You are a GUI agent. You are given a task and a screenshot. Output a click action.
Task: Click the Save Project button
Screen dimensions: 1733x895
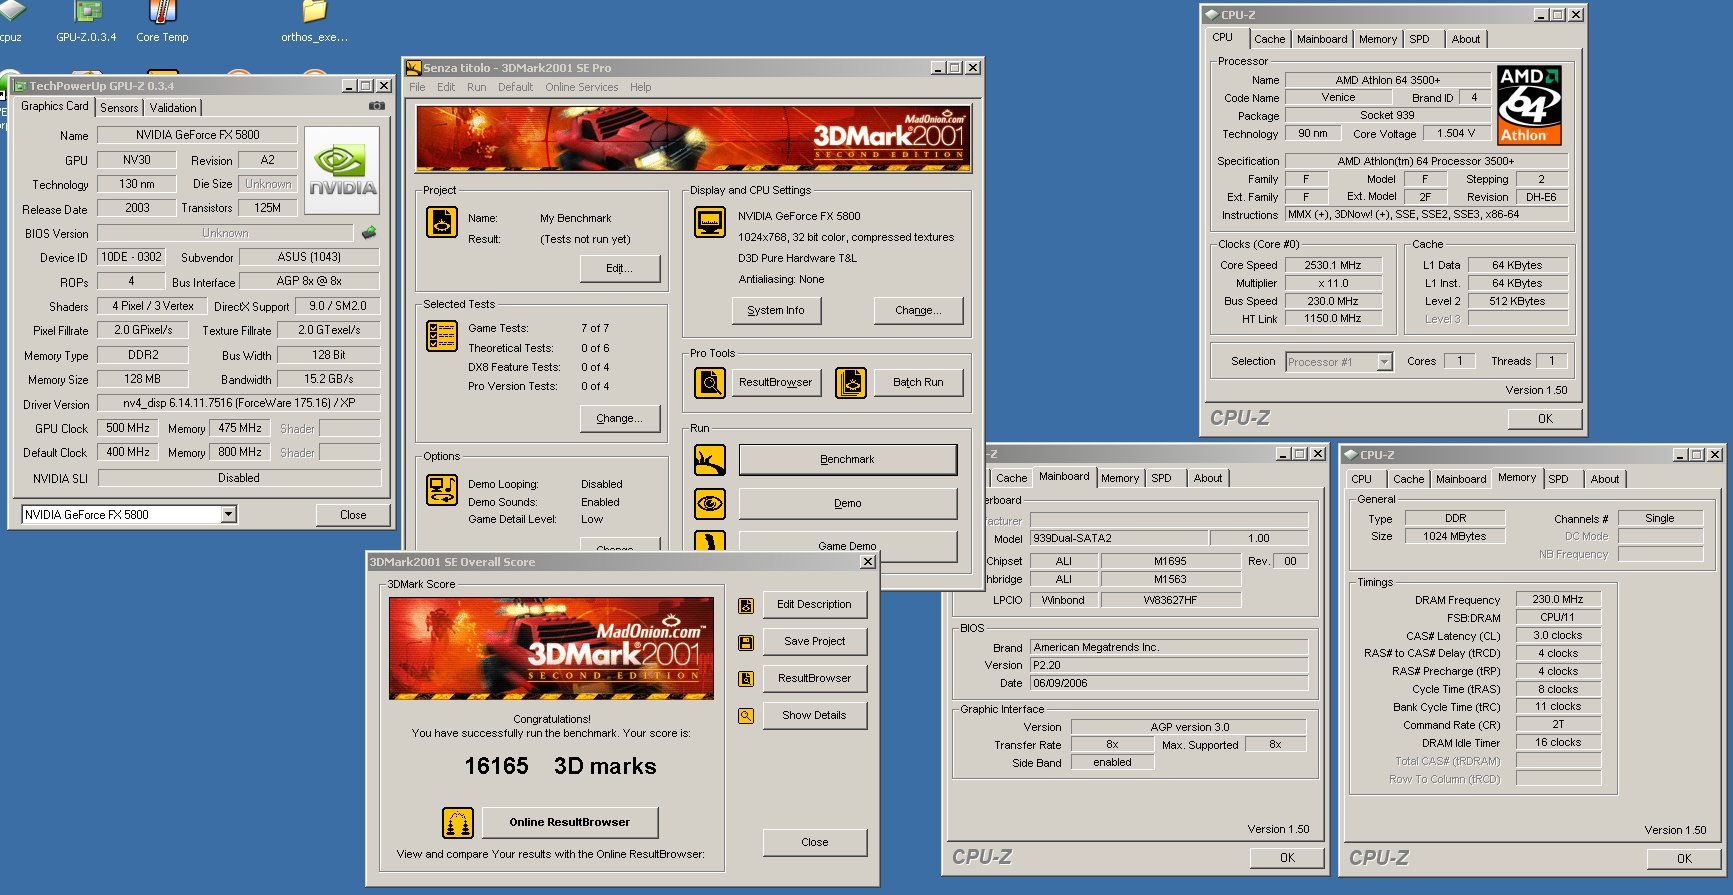[x=815, y=641]
